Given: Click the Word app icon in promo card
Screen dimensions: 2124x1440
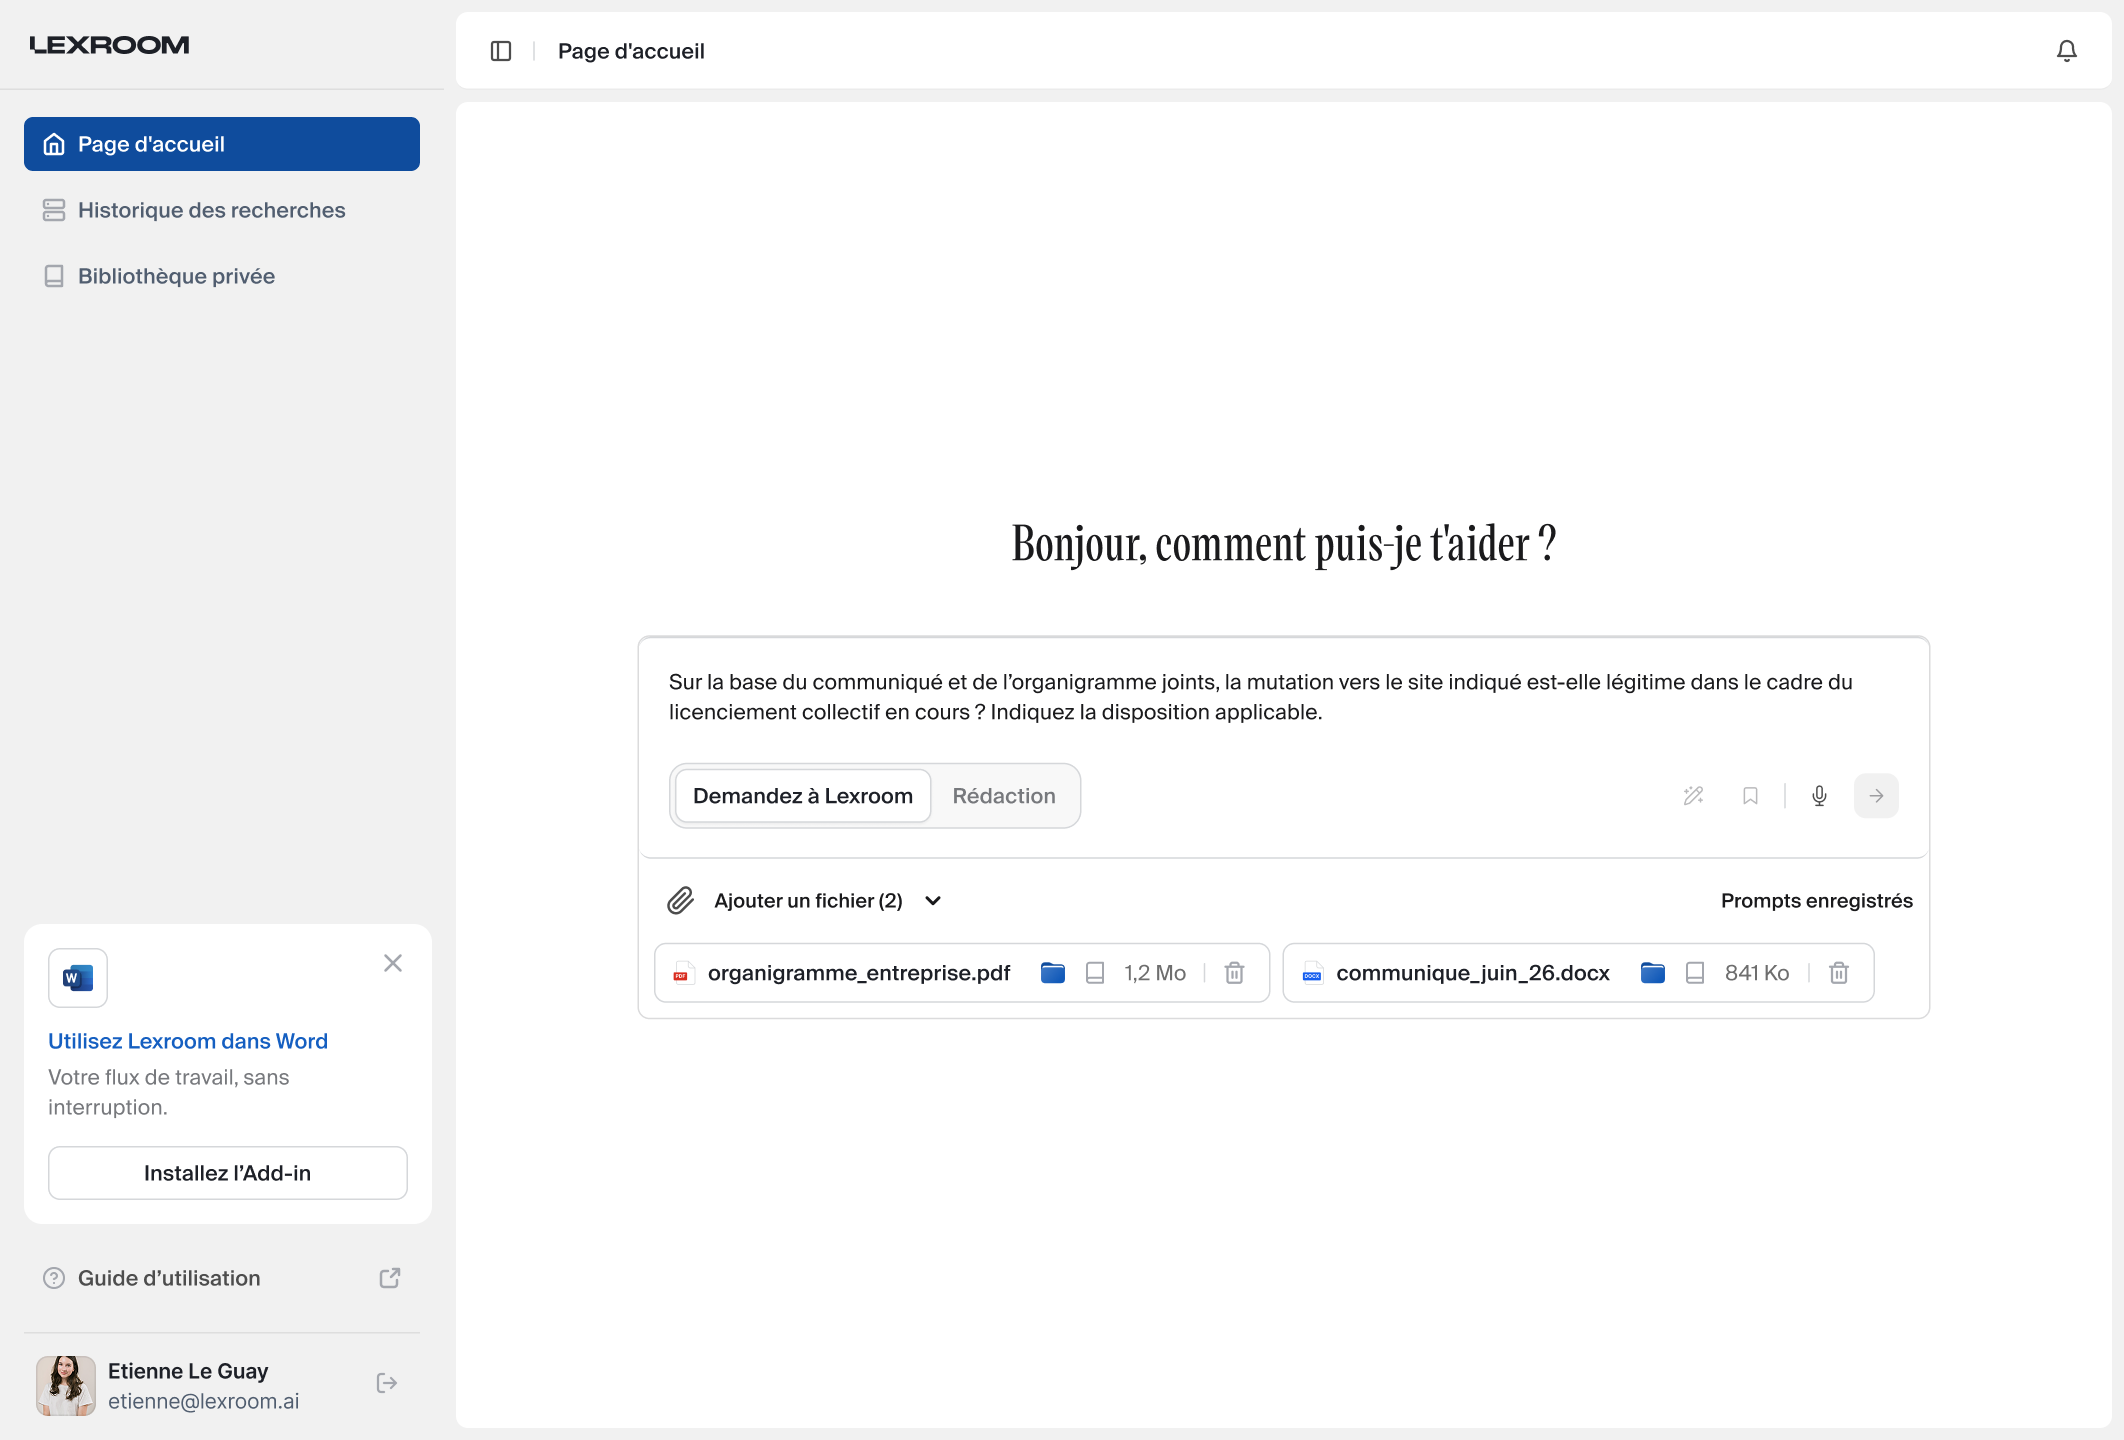Looking at the screenshot, I should (x=78, y=978).
